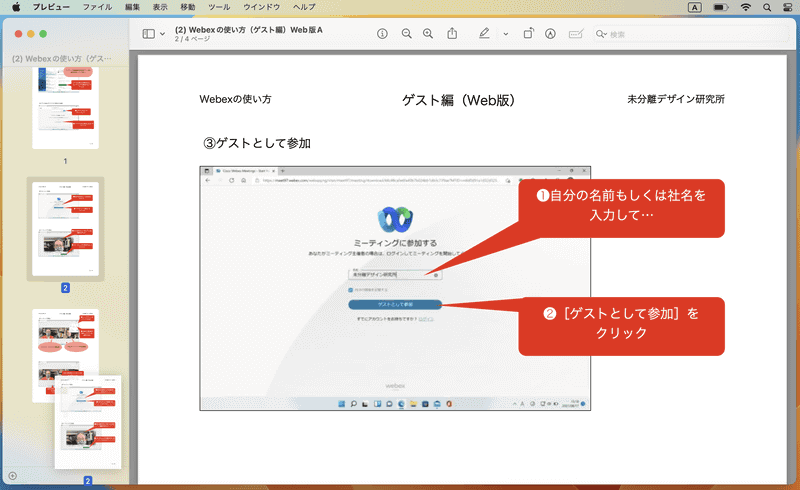
Task: Open the ヘルプ menu
Action: (304, 7)
